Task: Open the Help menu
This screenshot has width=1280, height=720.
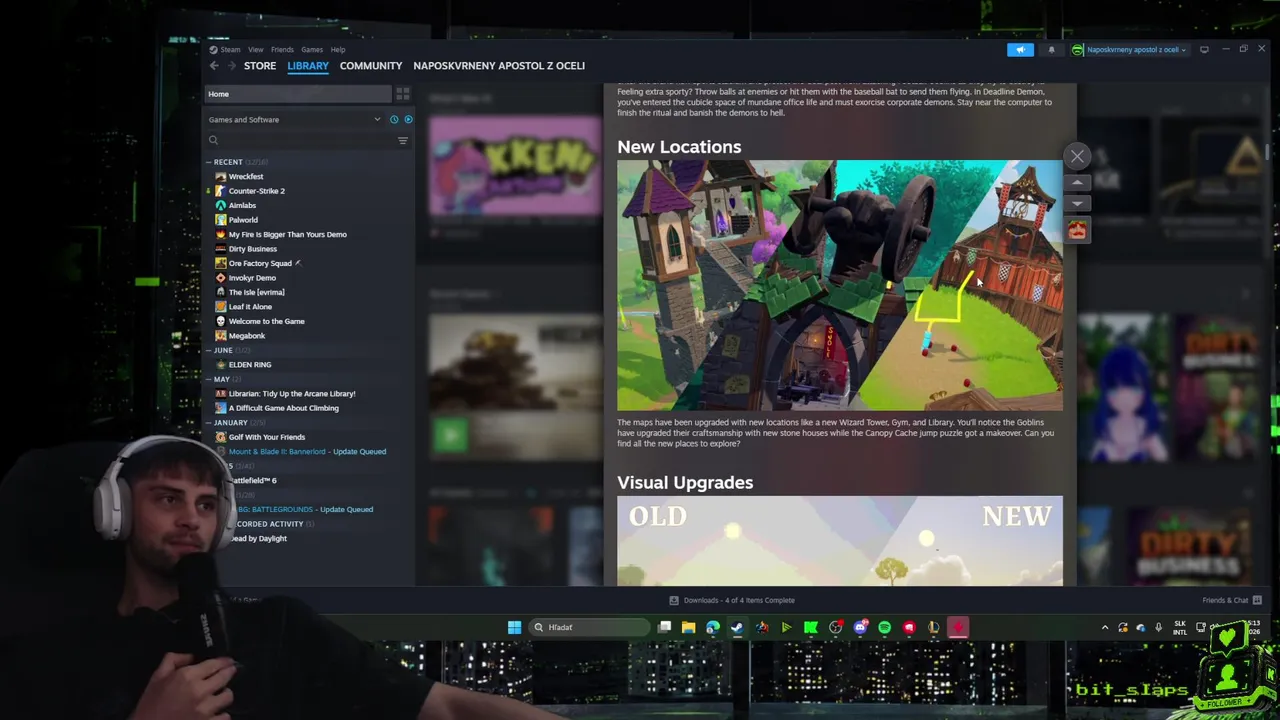Action: [338, 50]
